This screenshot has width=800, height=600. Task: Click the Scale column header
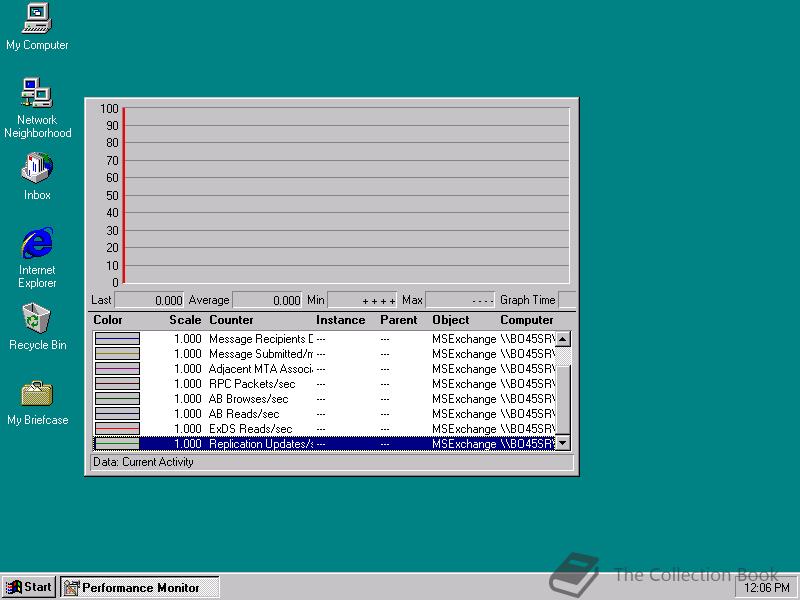point(185,320)
